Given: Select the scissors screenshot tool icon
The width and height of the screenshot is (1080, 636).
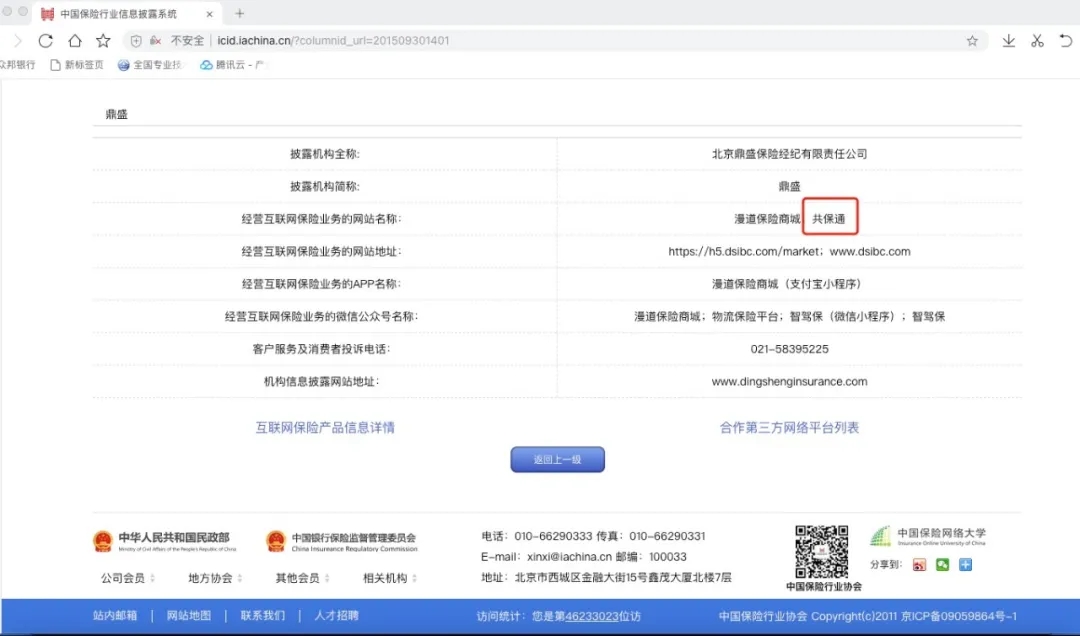Looking at the screenshot, I should point(1037,41).
